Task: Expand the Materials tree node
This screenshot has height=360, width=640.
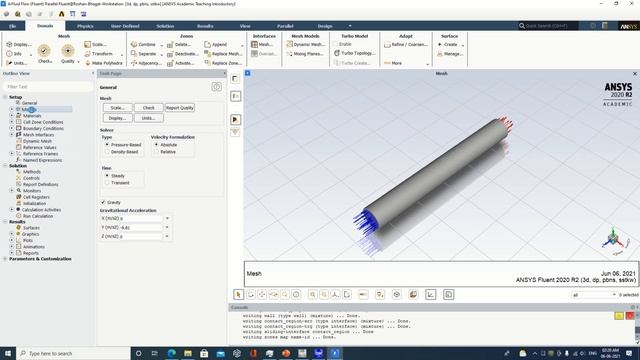Action: pos(12,116)
